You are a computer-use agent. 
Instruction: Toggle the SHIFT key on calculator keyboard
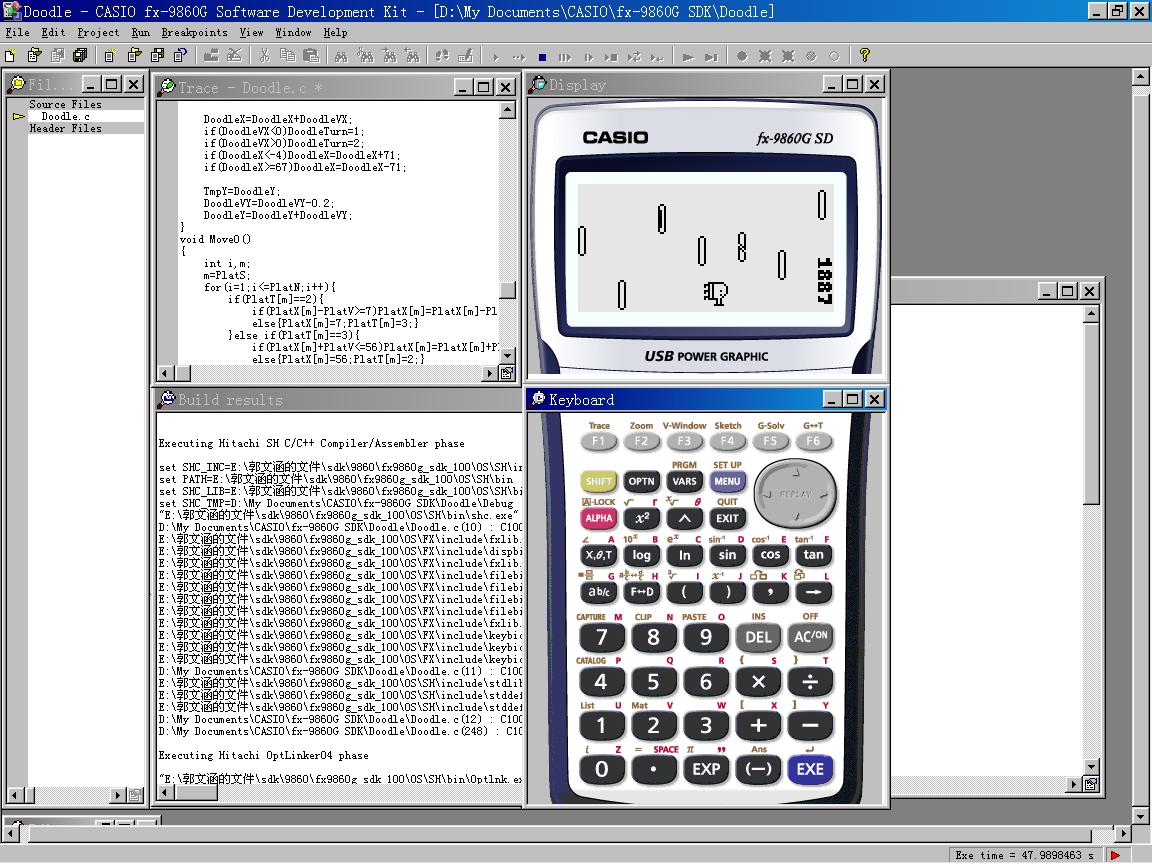click(598, 481)
